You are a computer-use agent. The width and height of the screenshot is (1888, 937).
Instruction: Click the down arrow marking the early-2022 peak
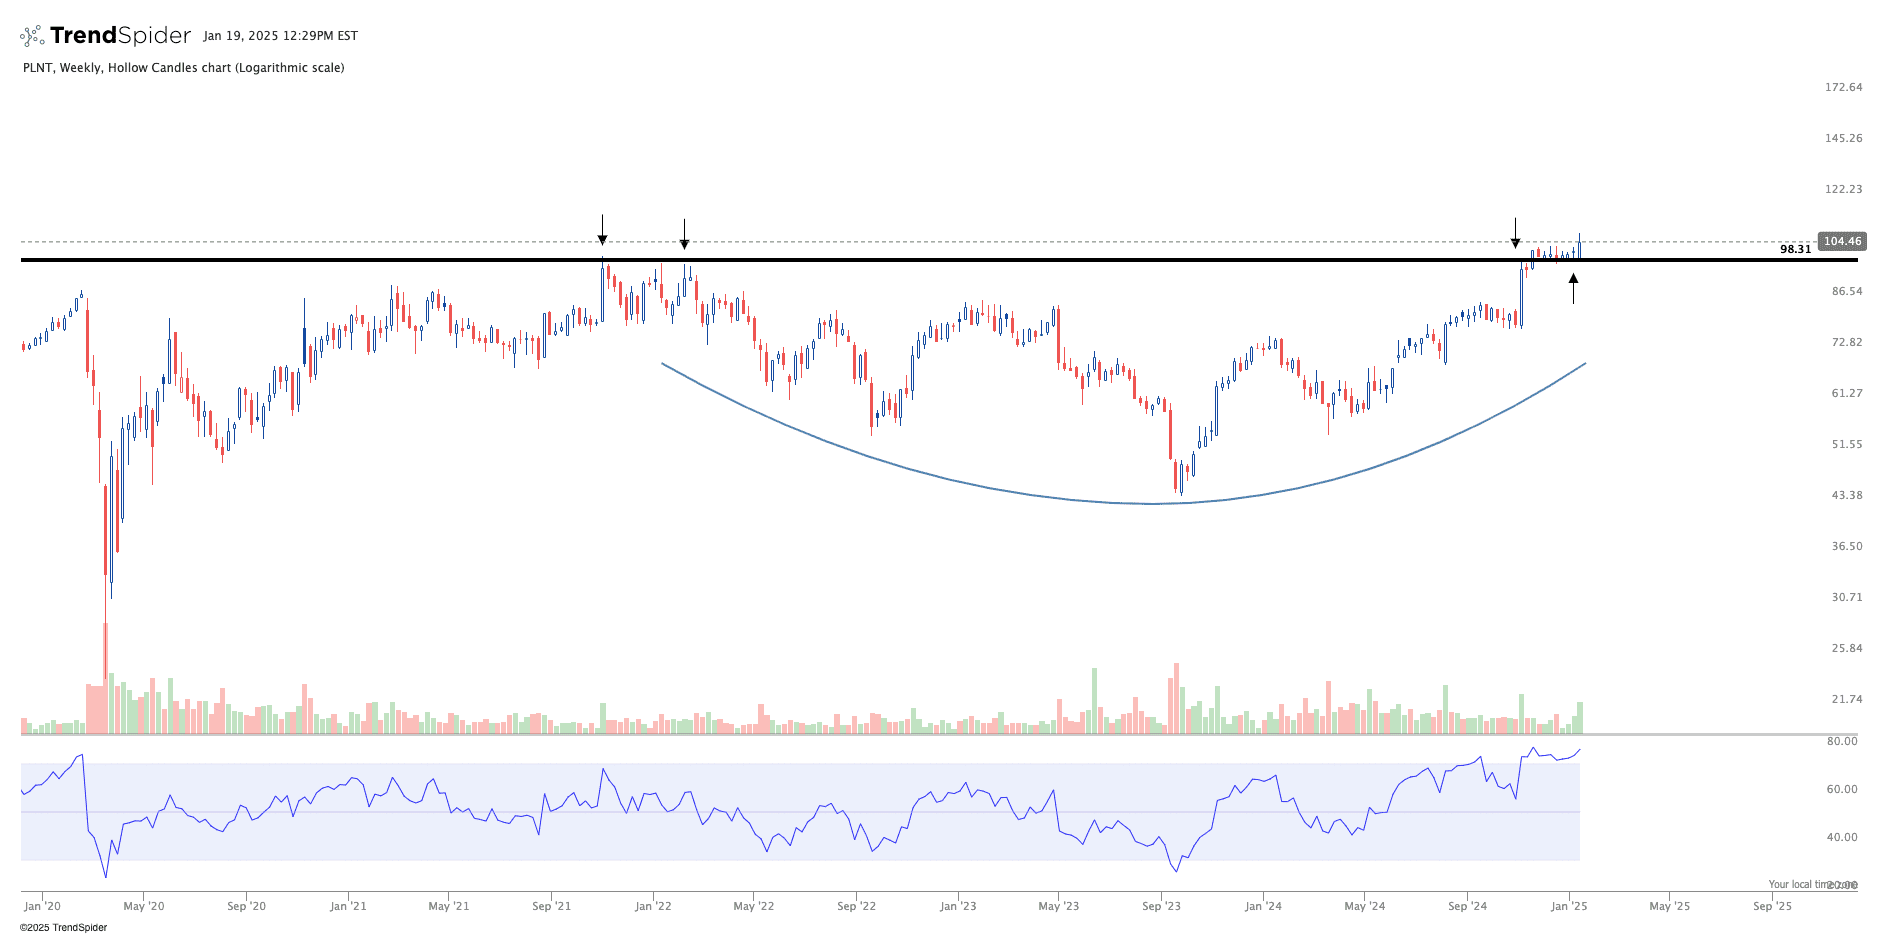click(x=684, y=235)
